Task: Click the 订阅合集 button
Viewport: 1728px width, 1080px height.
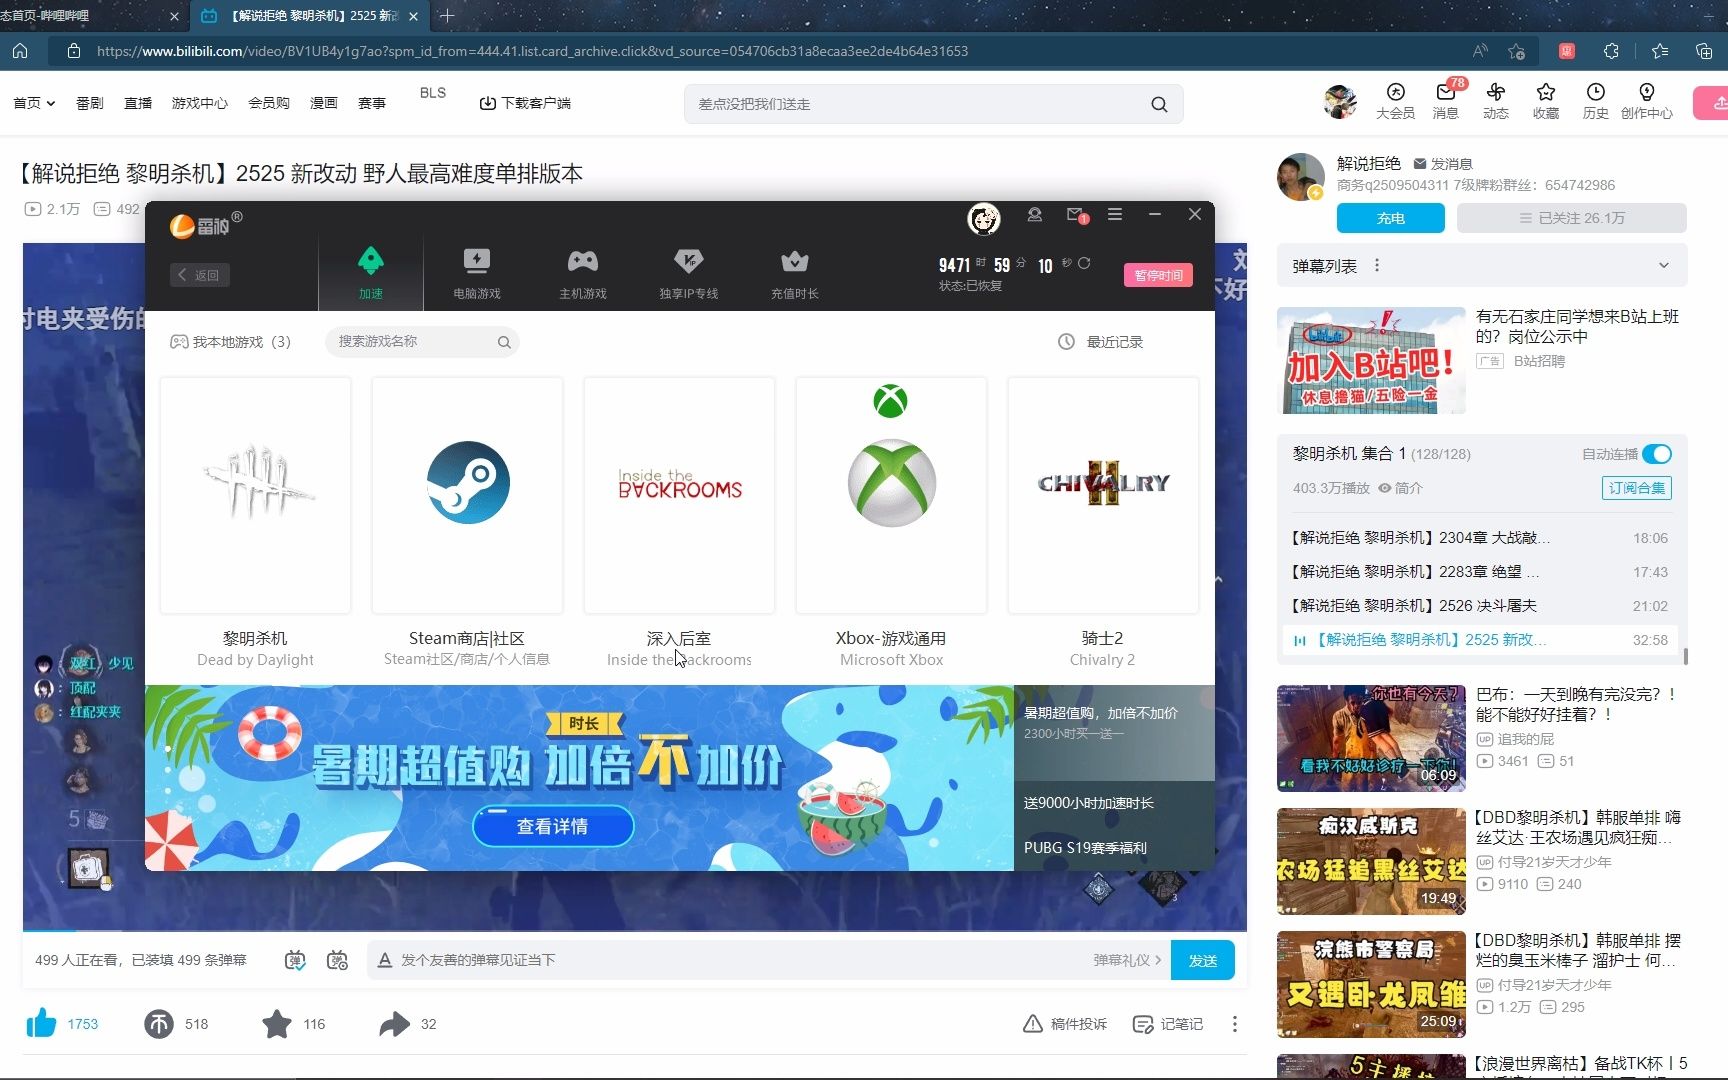Action: 1637,488
